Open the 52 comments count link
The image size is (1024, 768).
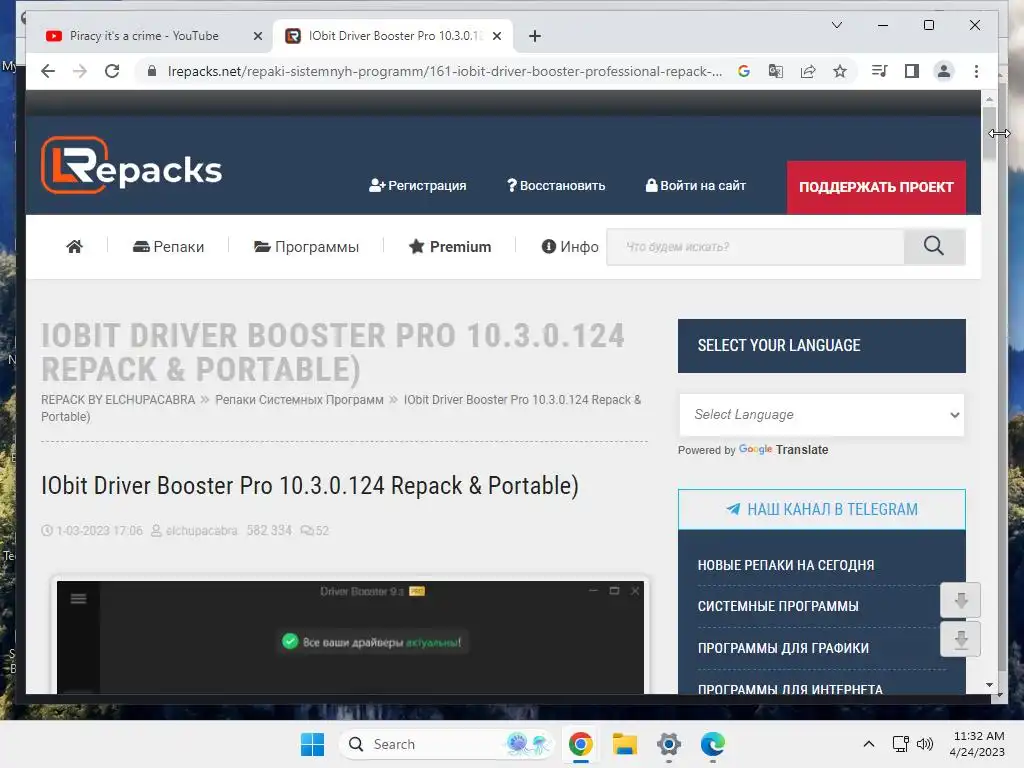click(315, 530)
